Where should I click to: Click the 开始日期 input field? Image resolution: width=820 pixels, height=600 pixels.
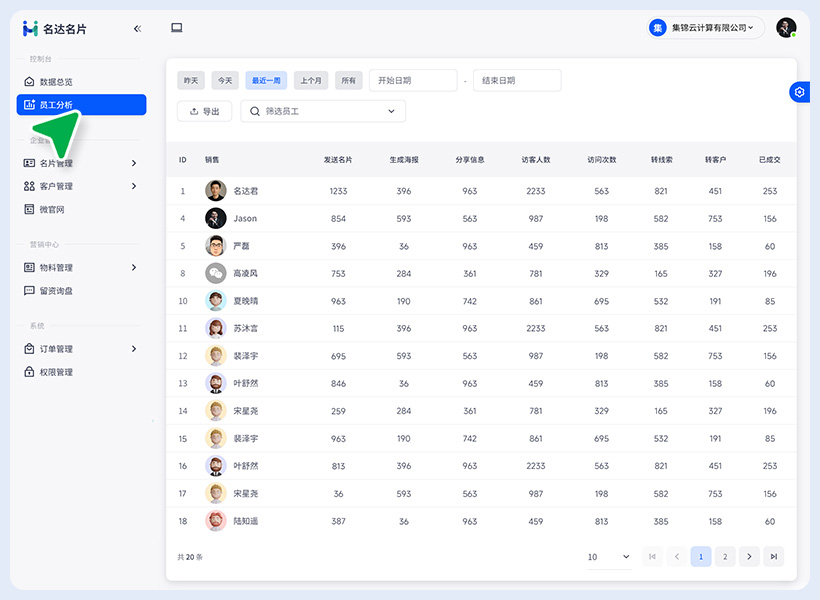coord(413,81)
